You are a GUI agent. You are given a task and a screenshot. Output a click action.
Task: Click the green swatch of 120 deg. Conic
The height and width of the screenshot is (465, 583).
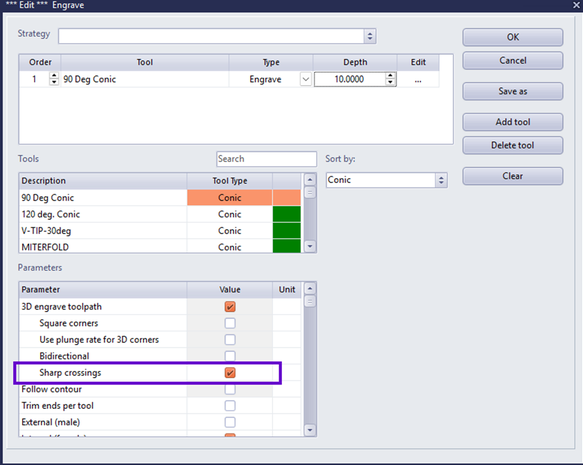286,214
